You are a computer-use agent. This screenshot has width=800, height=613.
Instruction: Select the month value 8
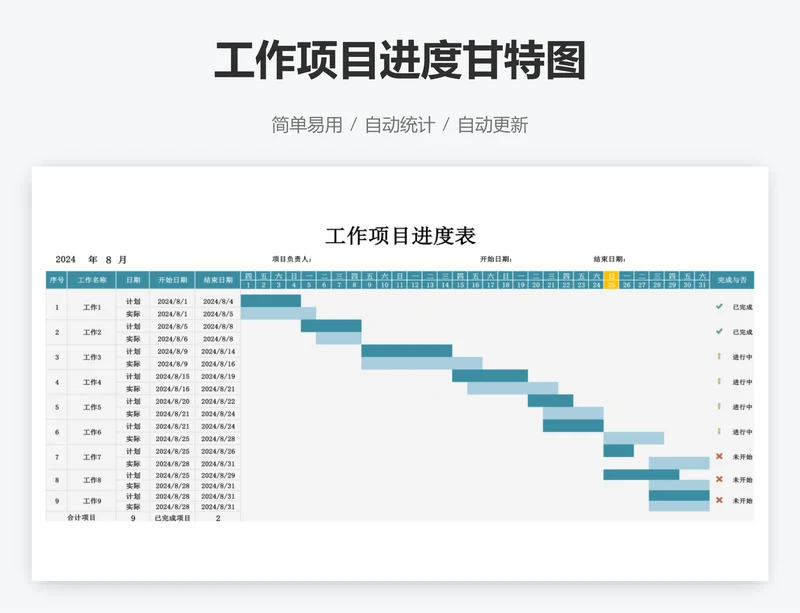click(108, 260)
